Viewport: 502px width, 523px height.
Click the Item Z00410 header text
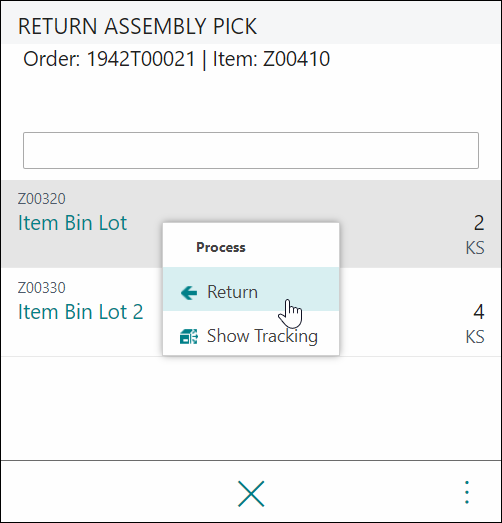[x=271, y=59]
